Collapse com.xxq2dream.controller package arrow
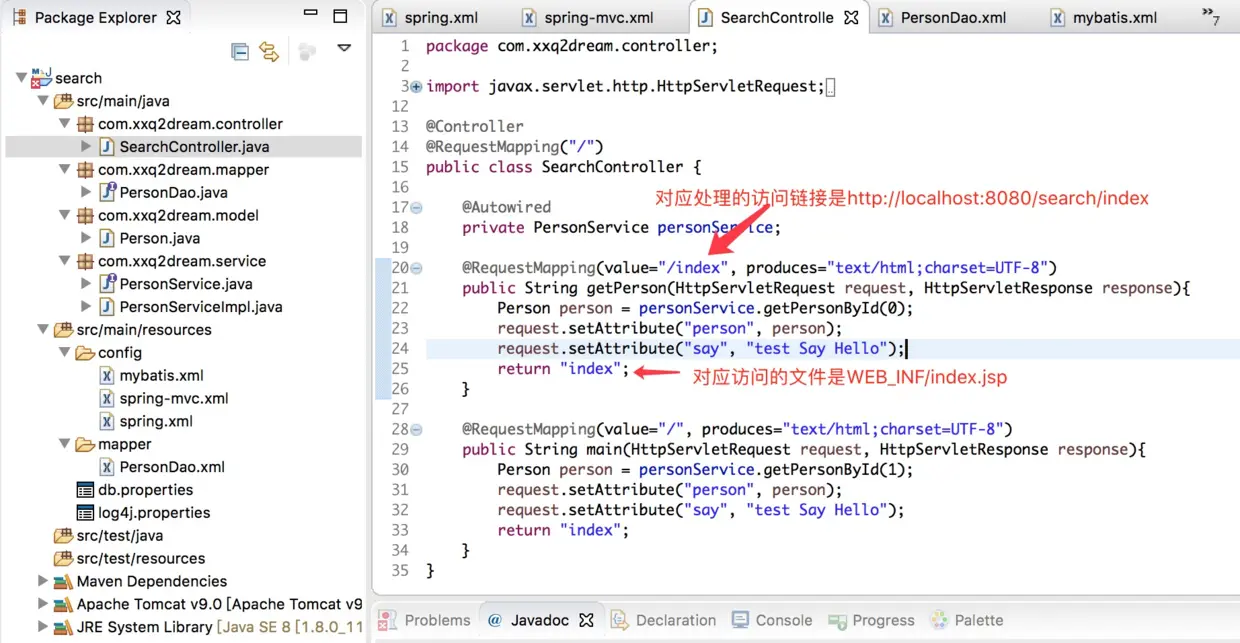The width and height of the screenshot is (1240, 643). [64, 124]
